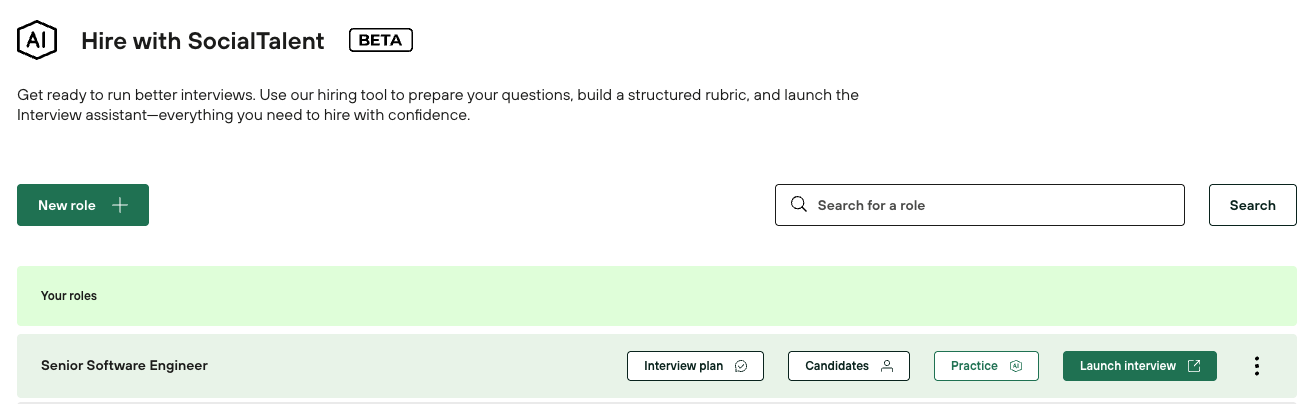Click the checkmark icon on Interview plan
1315x404 pixels.
(741, 366)
